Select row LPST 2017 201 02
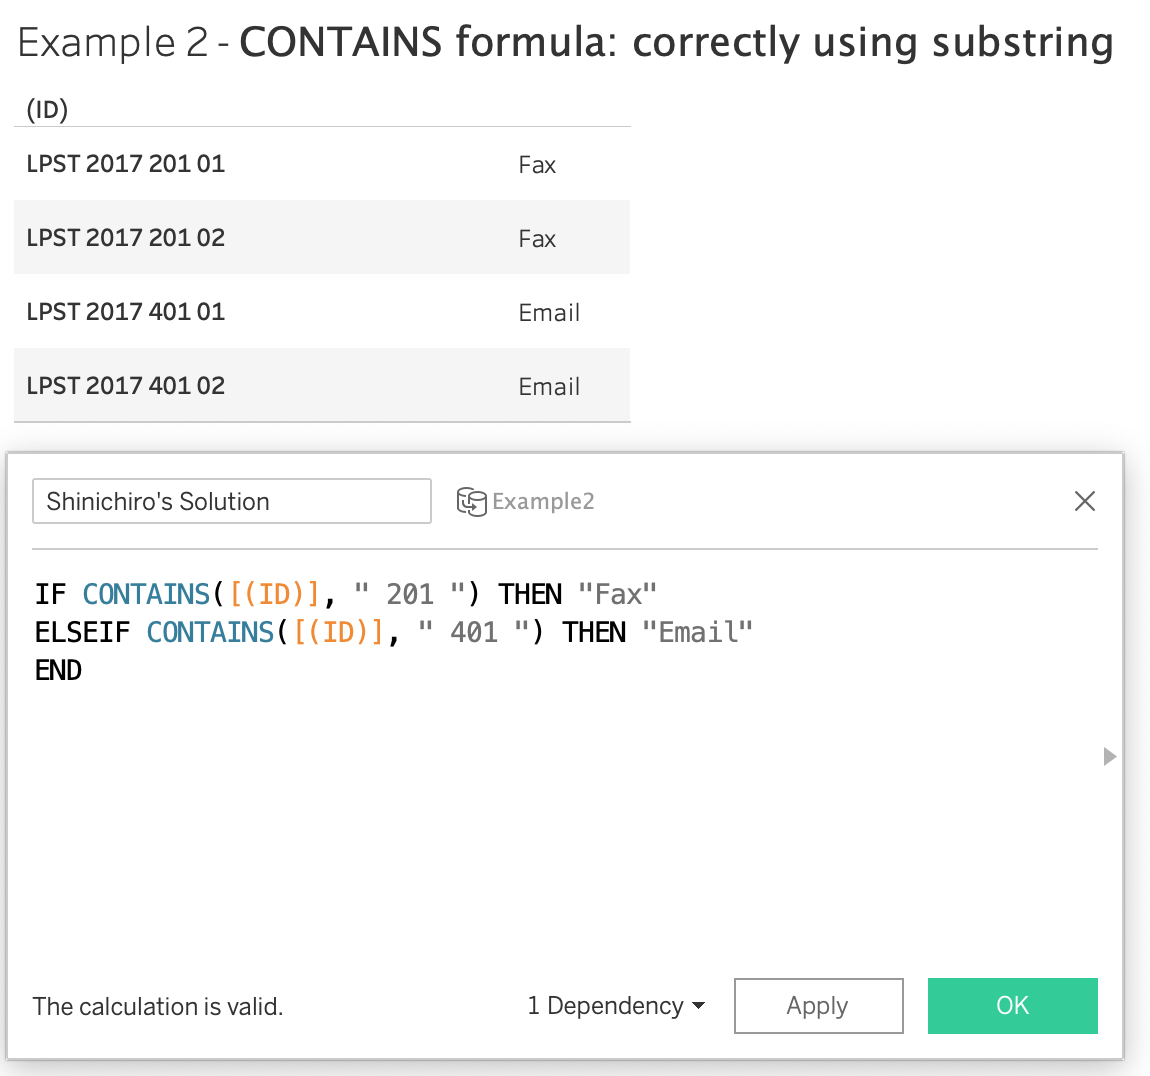This screenshot has width=1150, height=1076. point(126,238)
